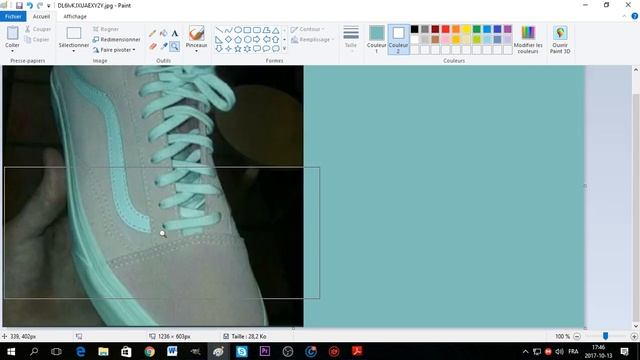
Task: Switch to the Accueil tab
Action: 41,16
